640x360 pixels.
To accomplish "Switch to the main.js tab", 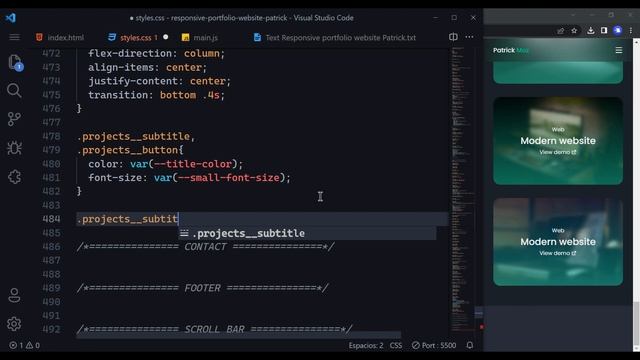I will click(200, 38).
